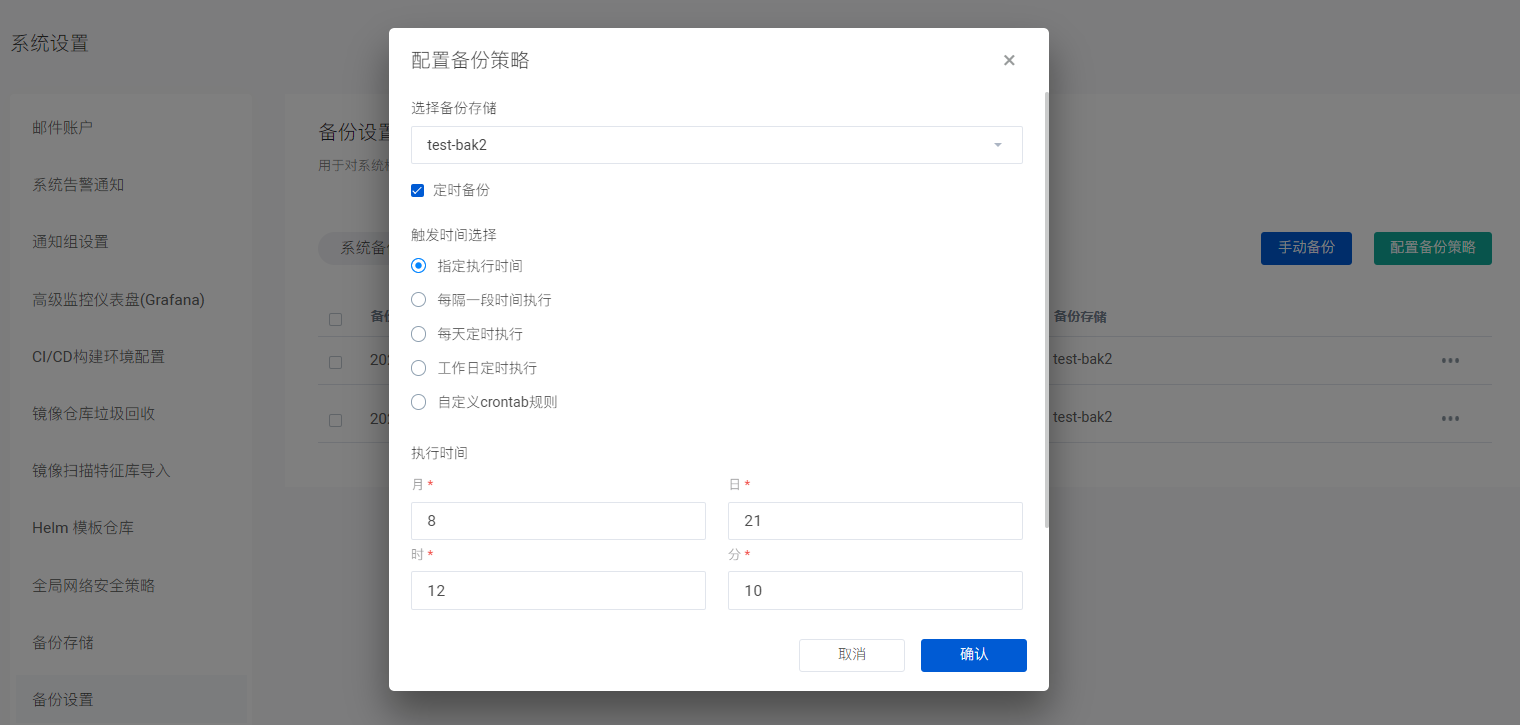Image resolution: width=1520 pixels, height=725 pixels.
Task: Uncheck the 定时备份 checkbox
Action: coord(418,190)
